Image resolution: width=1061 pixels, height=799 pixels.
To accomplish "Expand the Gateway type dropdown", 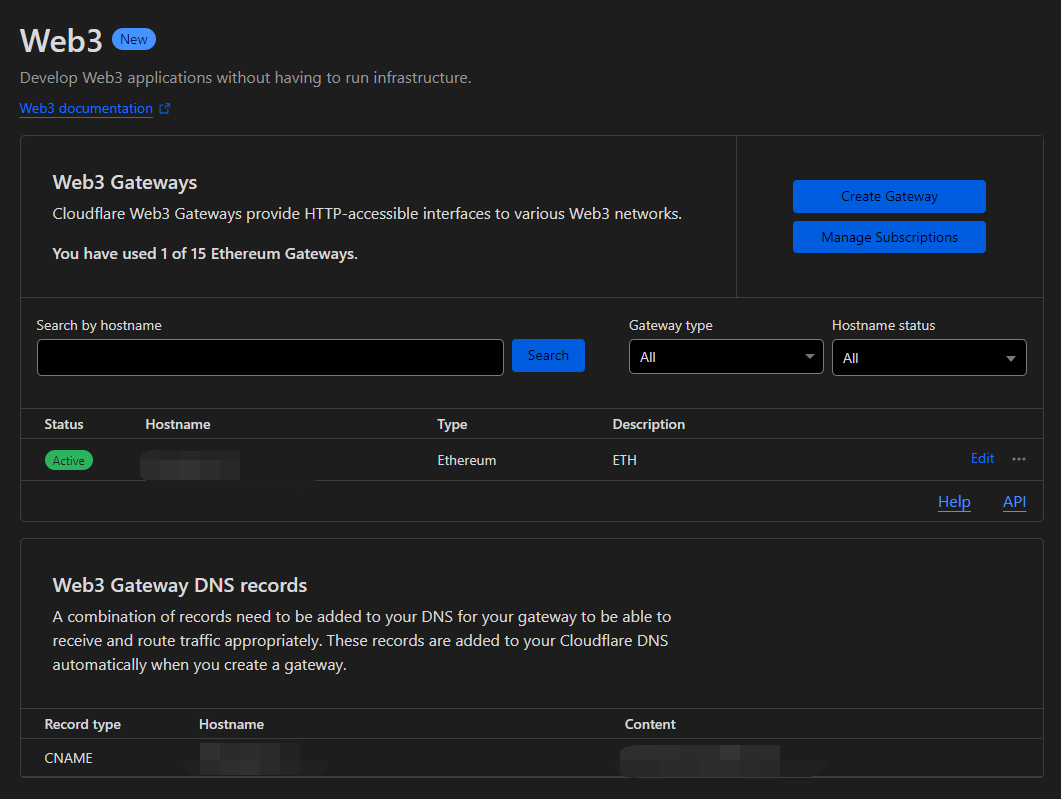I will (726, 357).
